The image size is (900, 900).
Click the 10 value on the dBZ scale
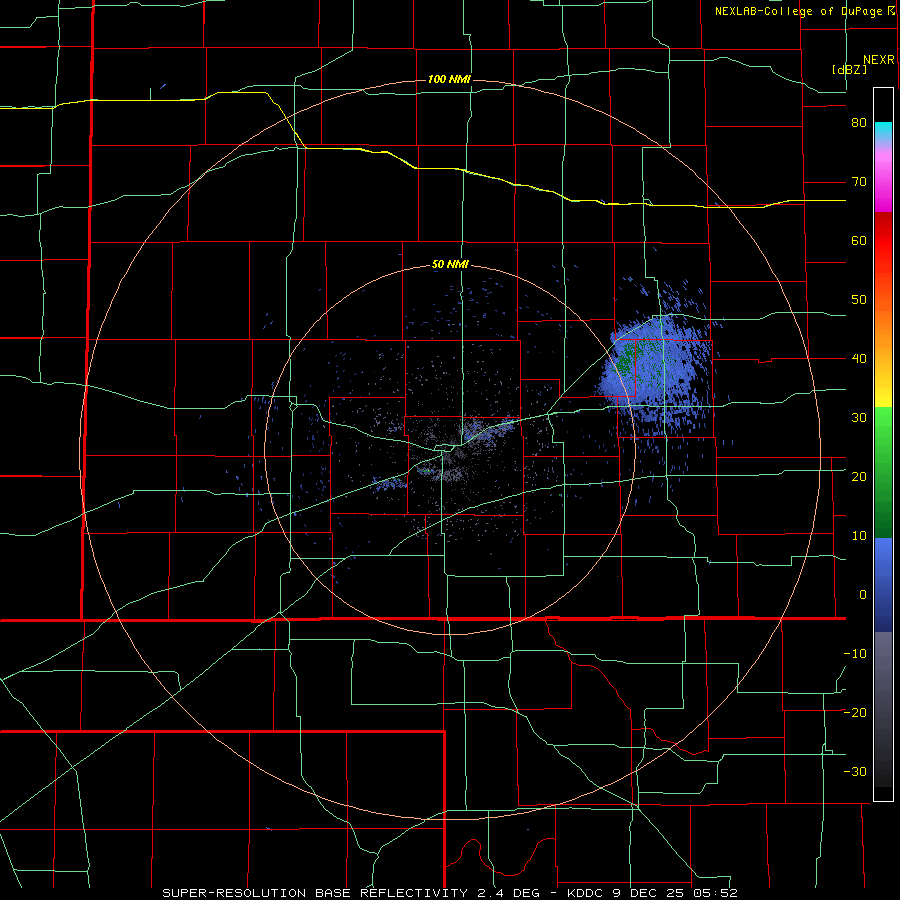(859, 536)
